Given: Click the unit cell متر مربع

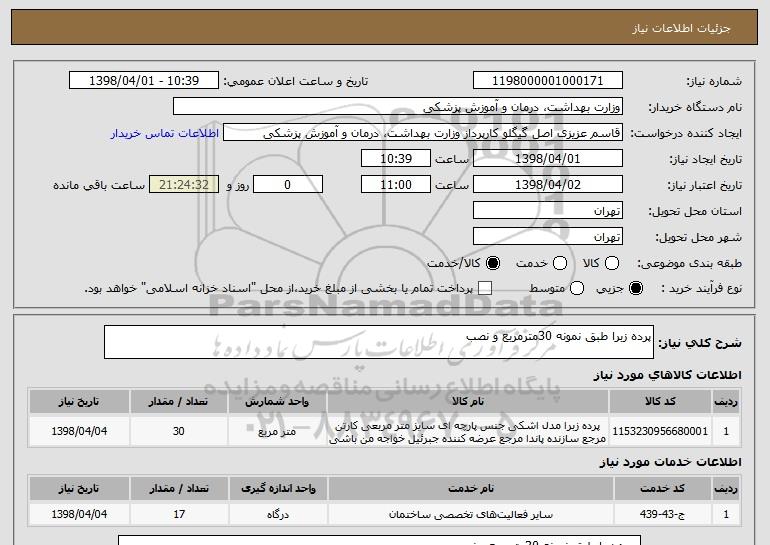Looking at the screenshot, I should click(x=277, y=432).
